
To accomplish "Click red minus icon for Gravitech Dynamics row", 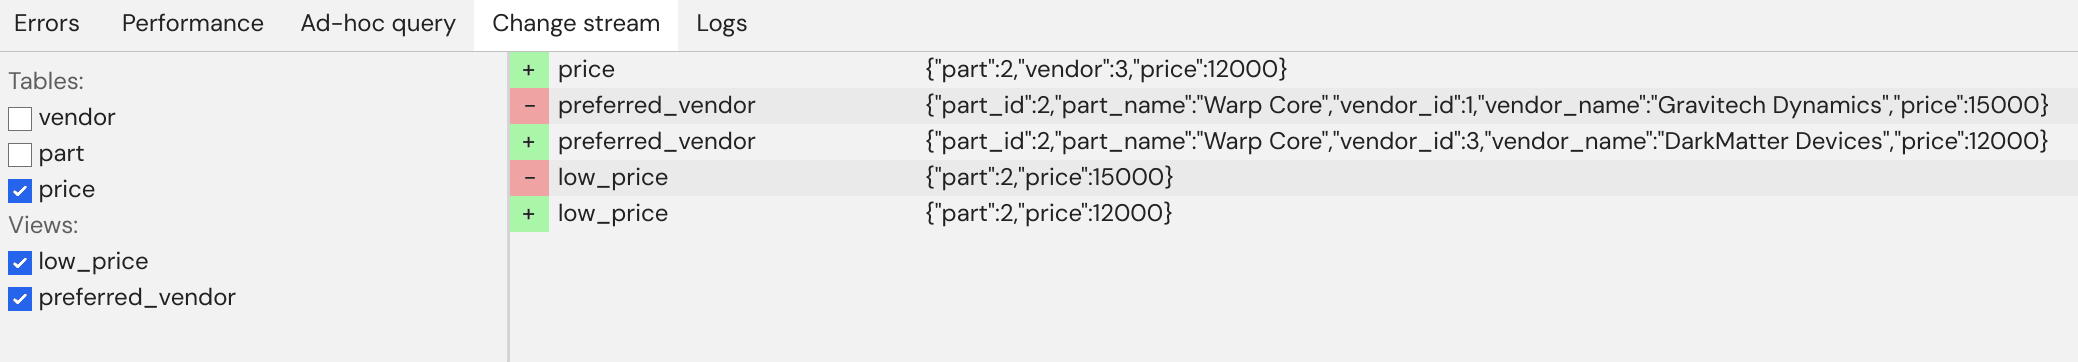I will (529, 106).
